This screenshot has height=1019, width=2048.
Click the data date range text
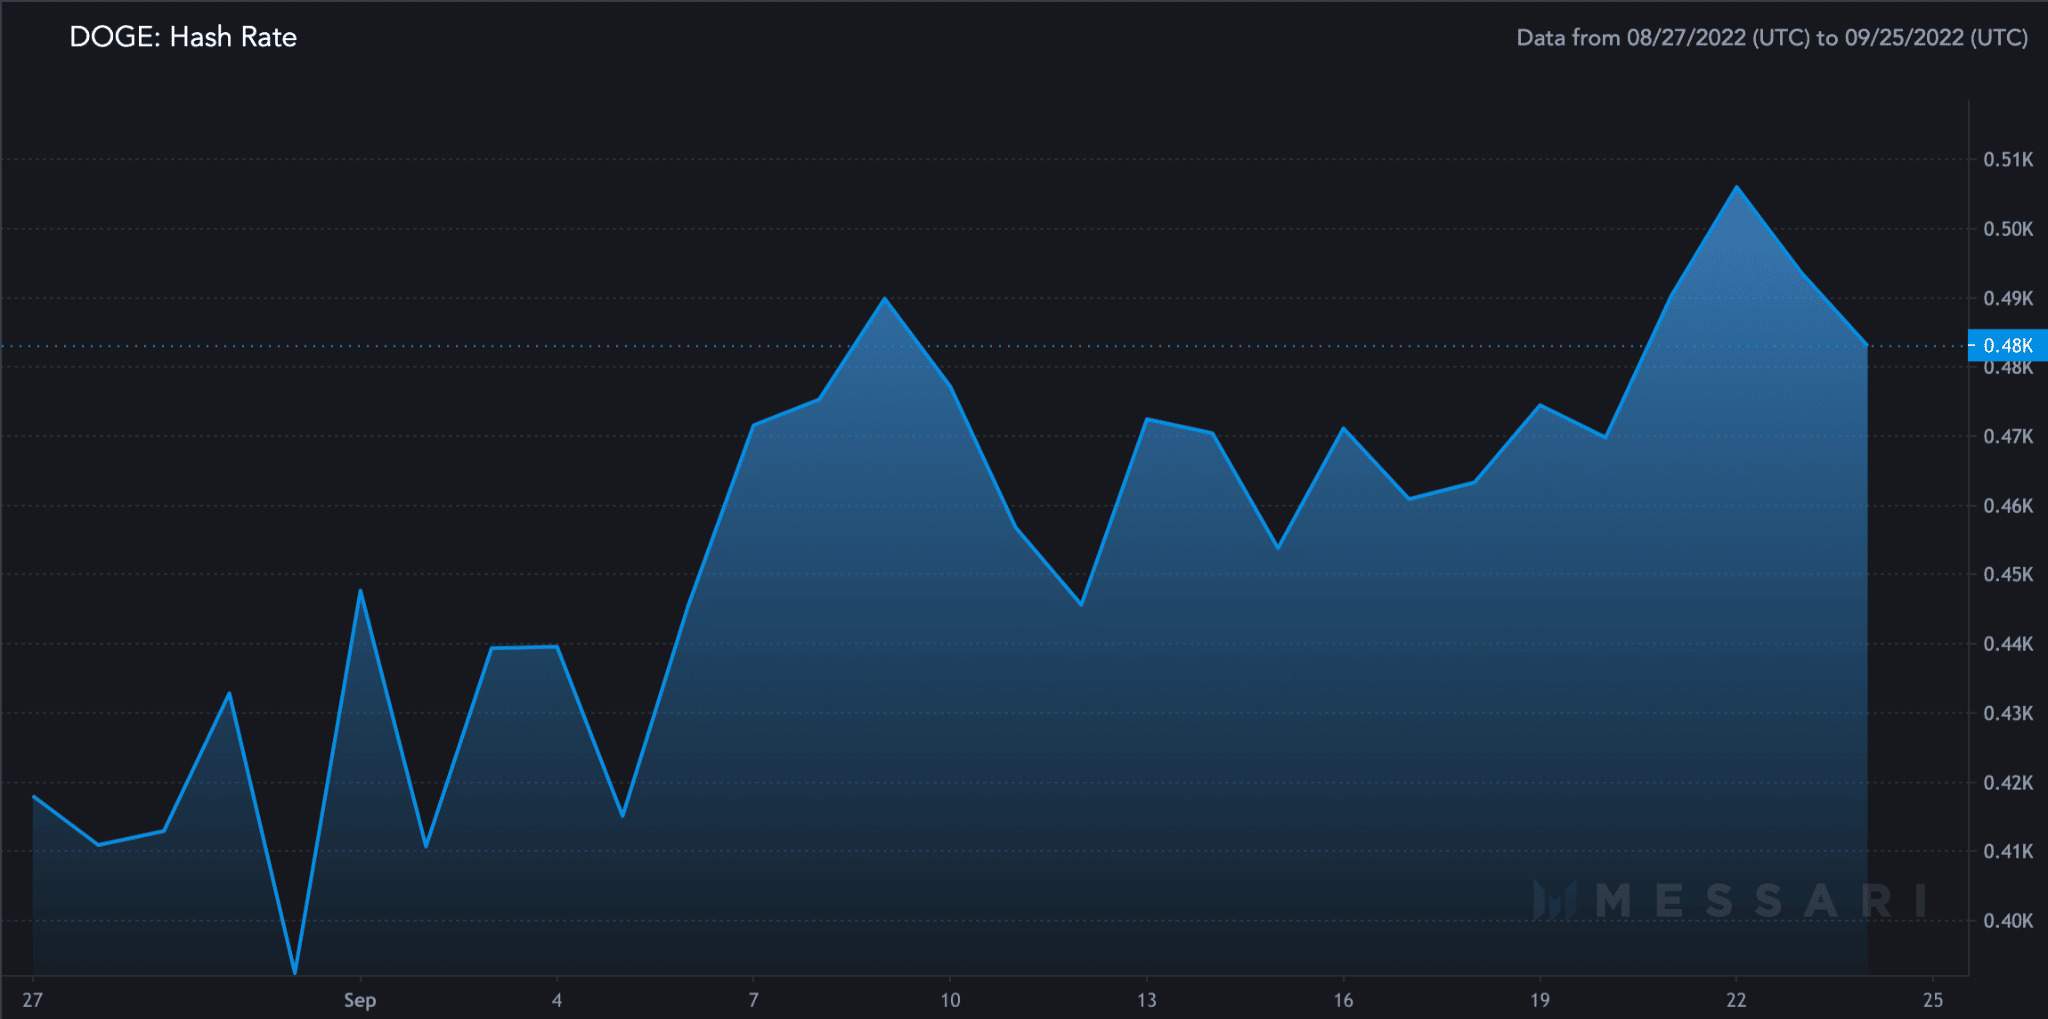(x=1772, y=38)
